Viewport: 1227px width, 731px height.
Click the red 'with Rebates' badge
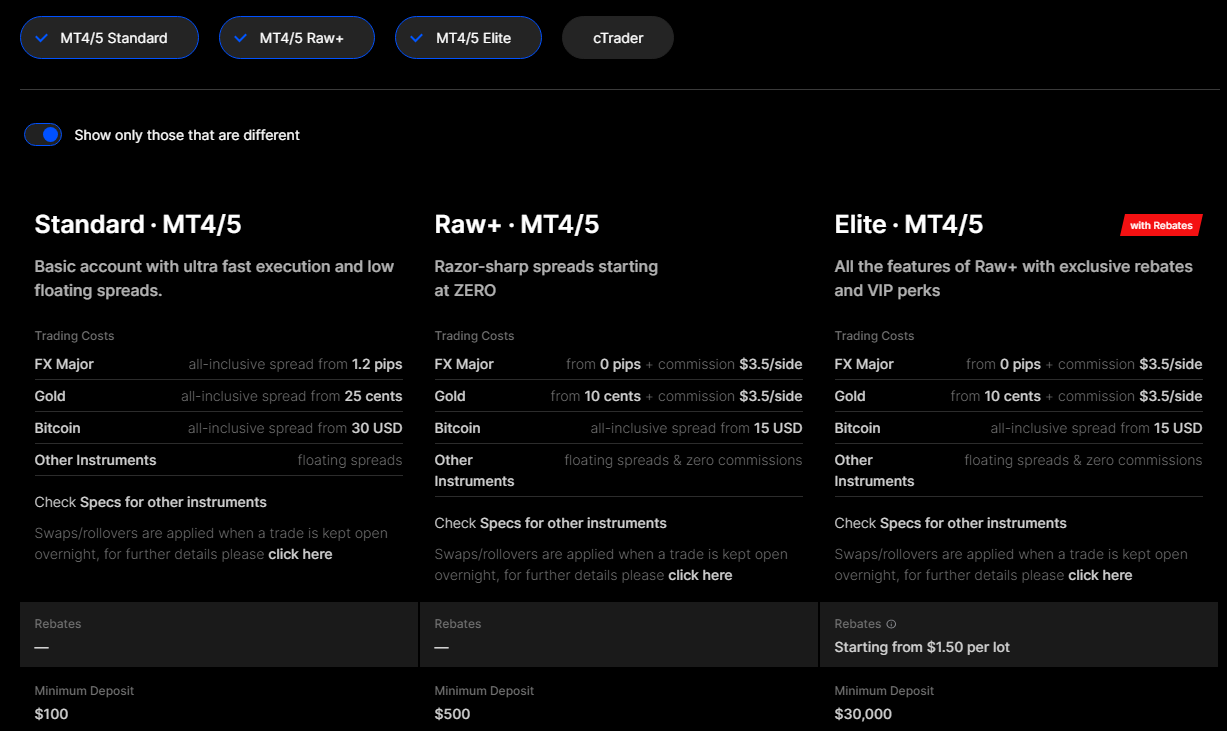coord(1161,225)
